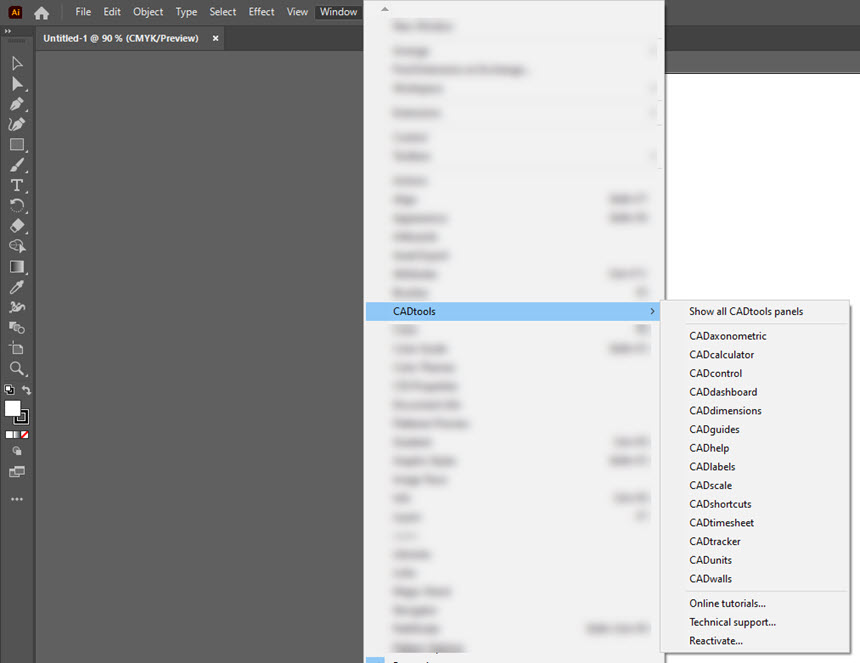Open the CADdashboard panel
Viewport: 860px width, 663px height.
point(723,392)
